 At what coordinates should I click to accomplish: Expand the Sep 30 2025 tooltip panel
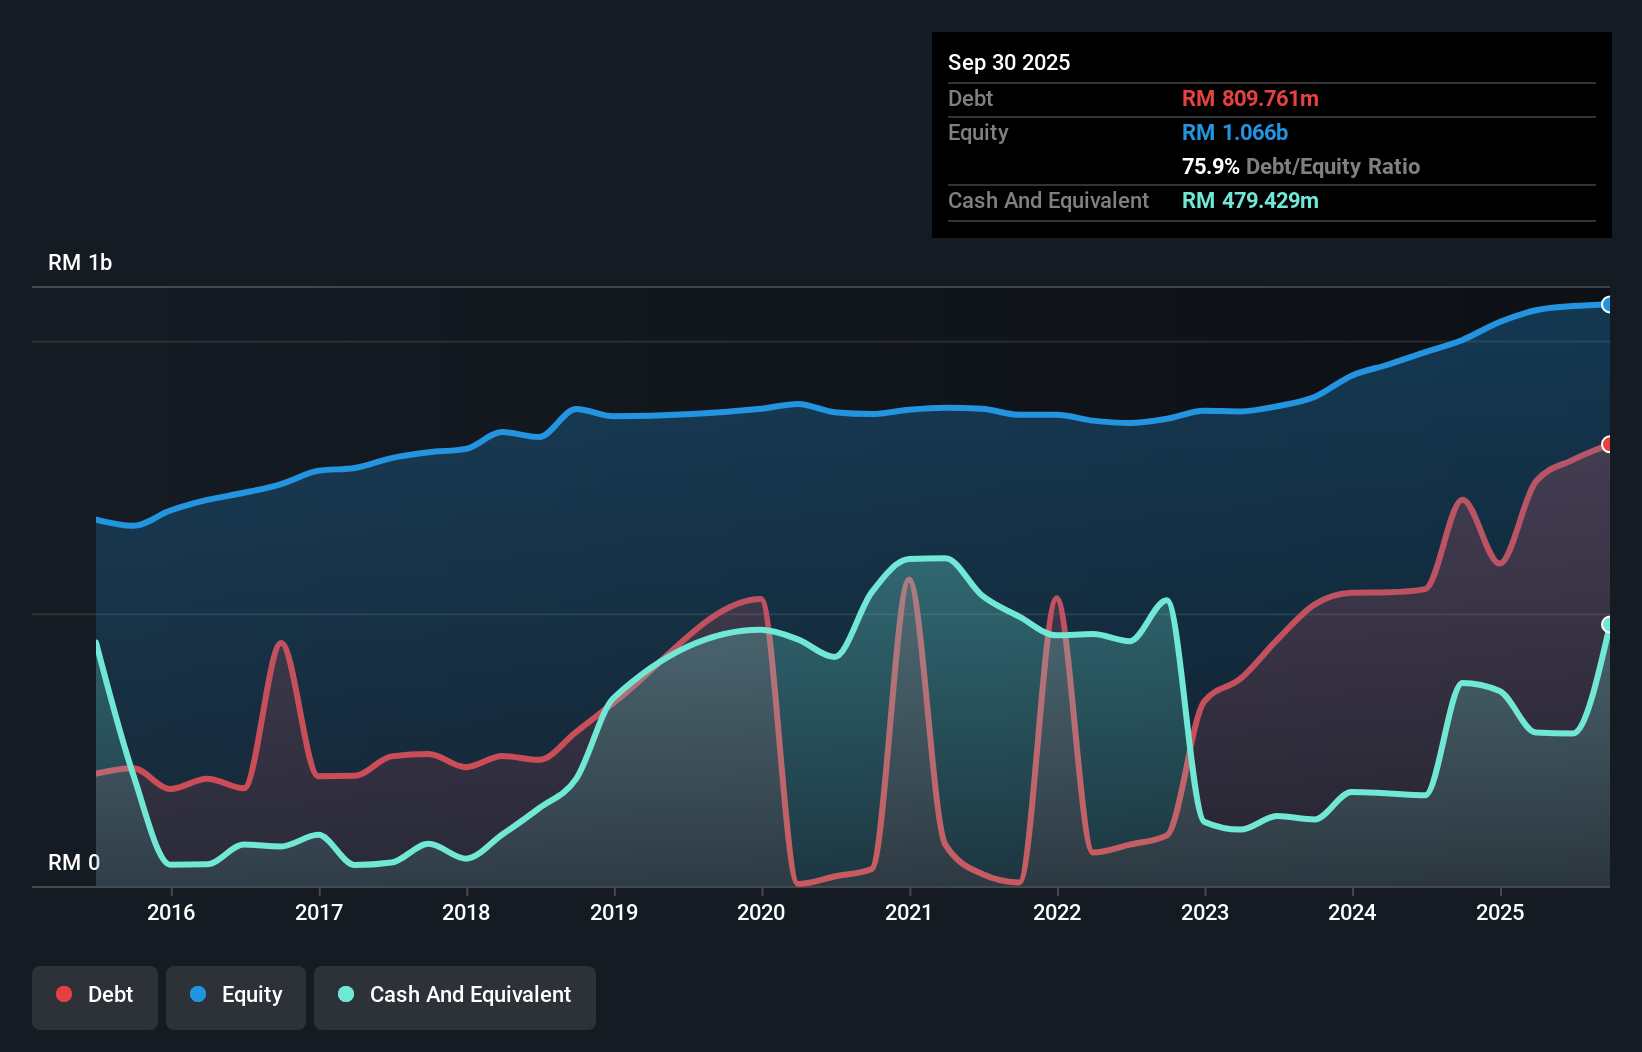[1009, 62]
